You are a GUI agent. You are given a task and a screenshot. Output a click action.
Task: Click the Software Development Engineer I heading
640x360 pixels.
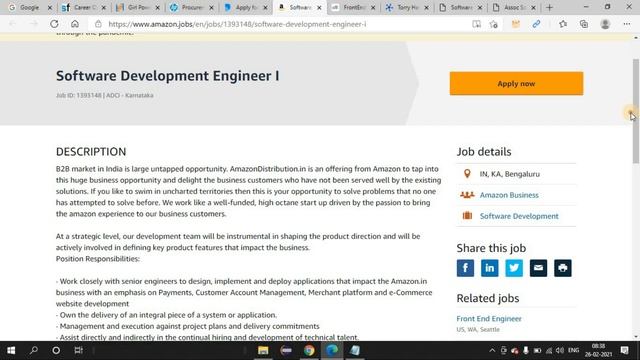point(168,76)
